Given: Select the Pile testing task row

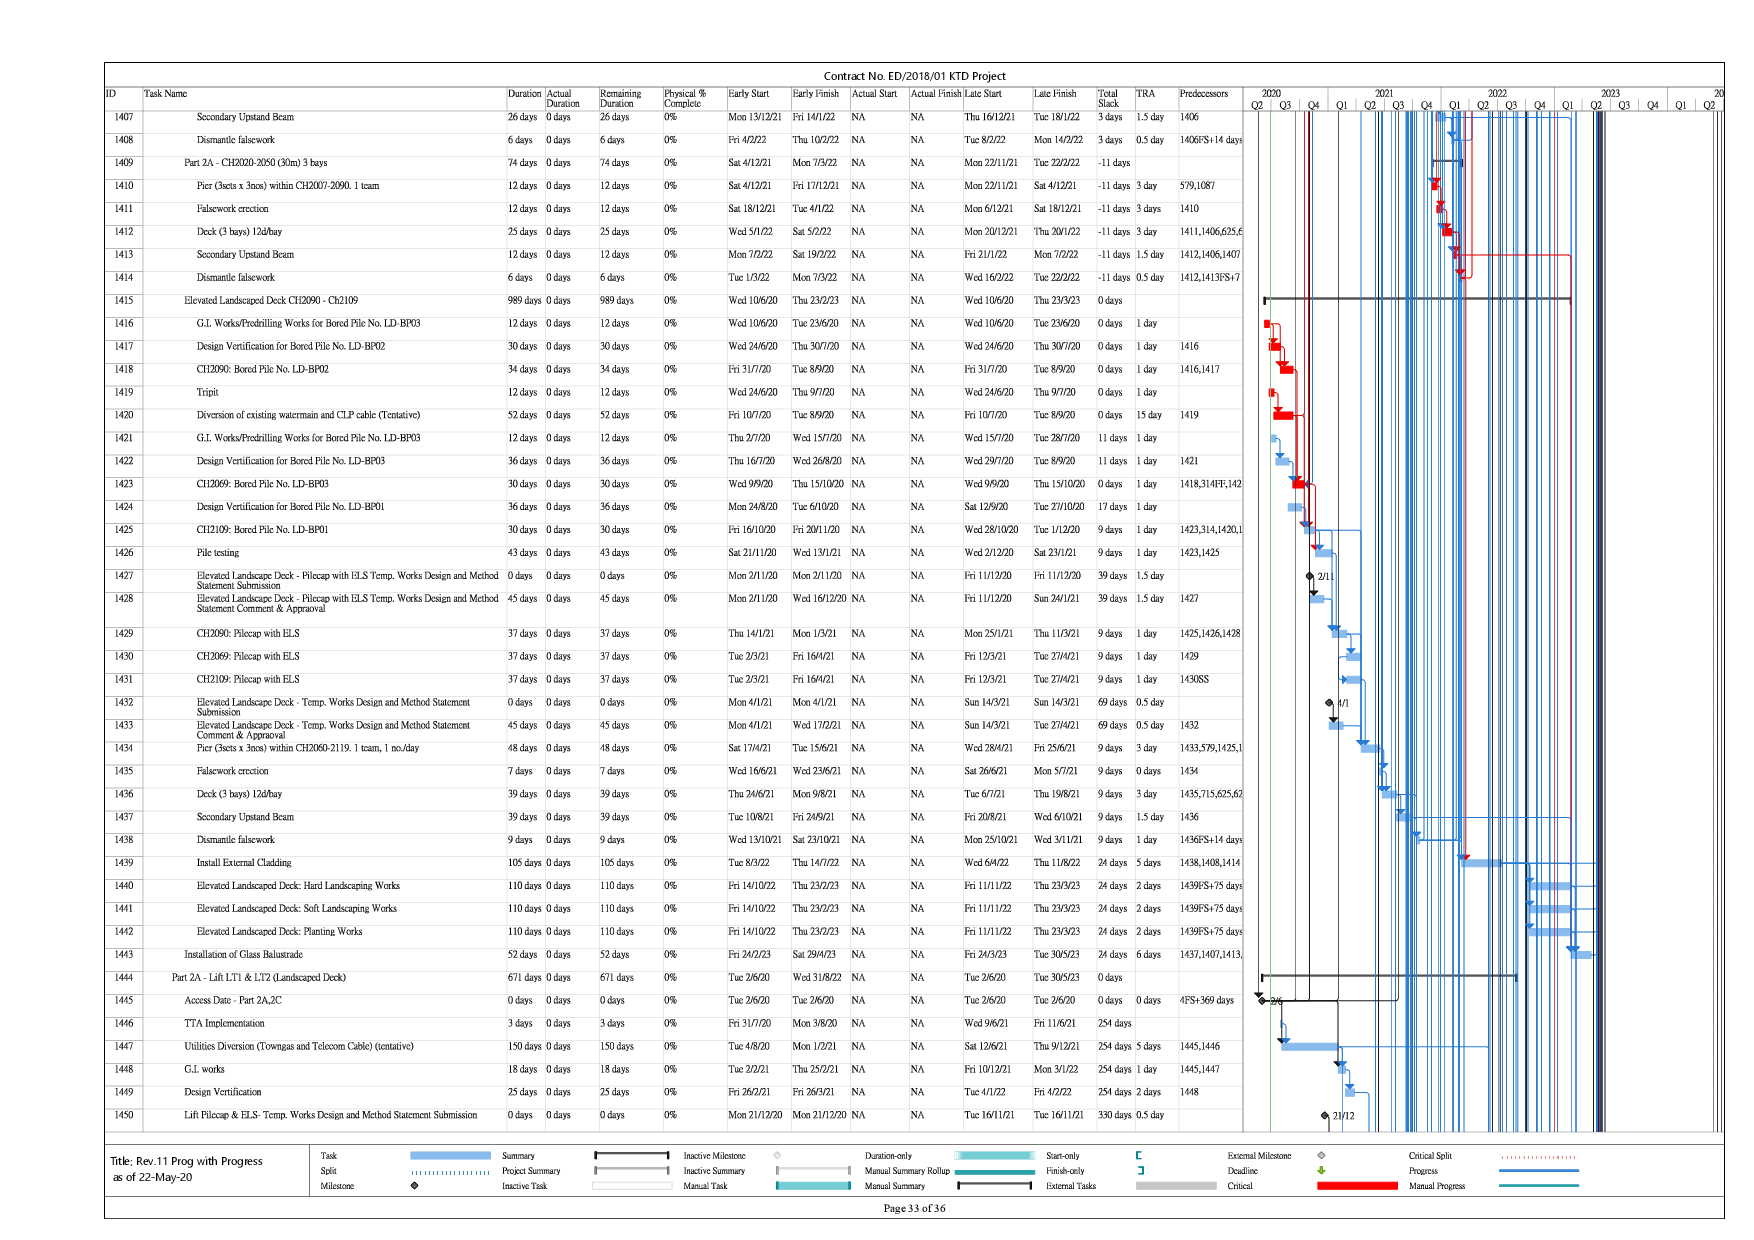Looking at the screenshot, I should click(218, 553).
